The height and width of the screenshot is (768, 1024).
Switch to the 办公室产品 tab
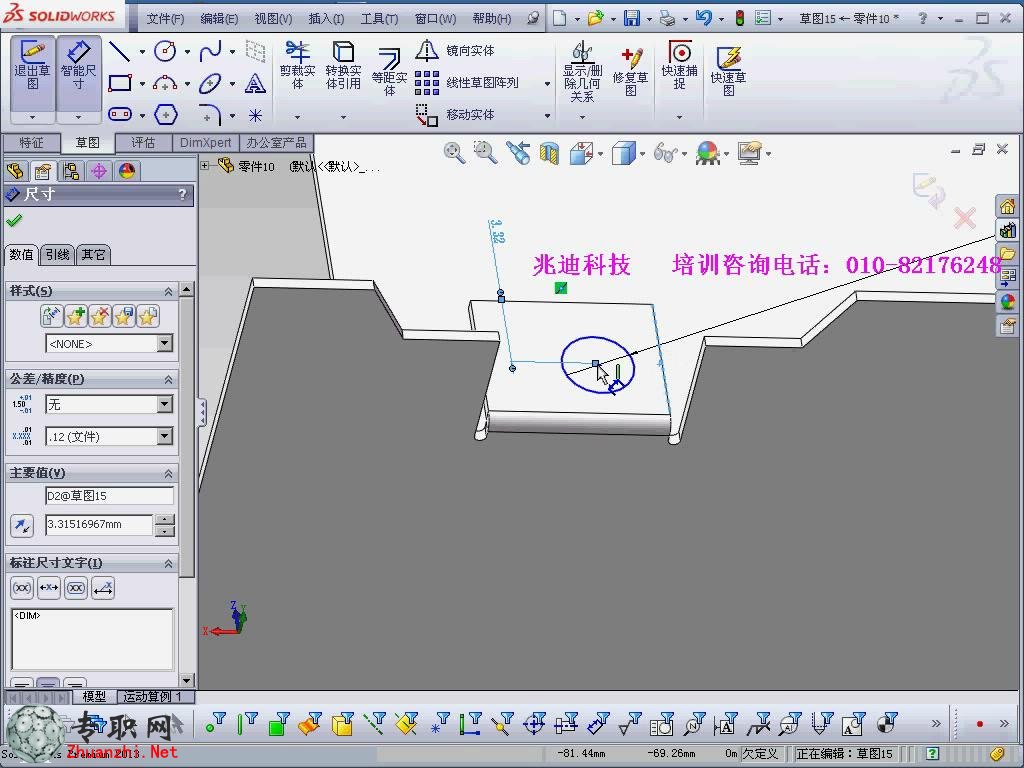[276, 142]
